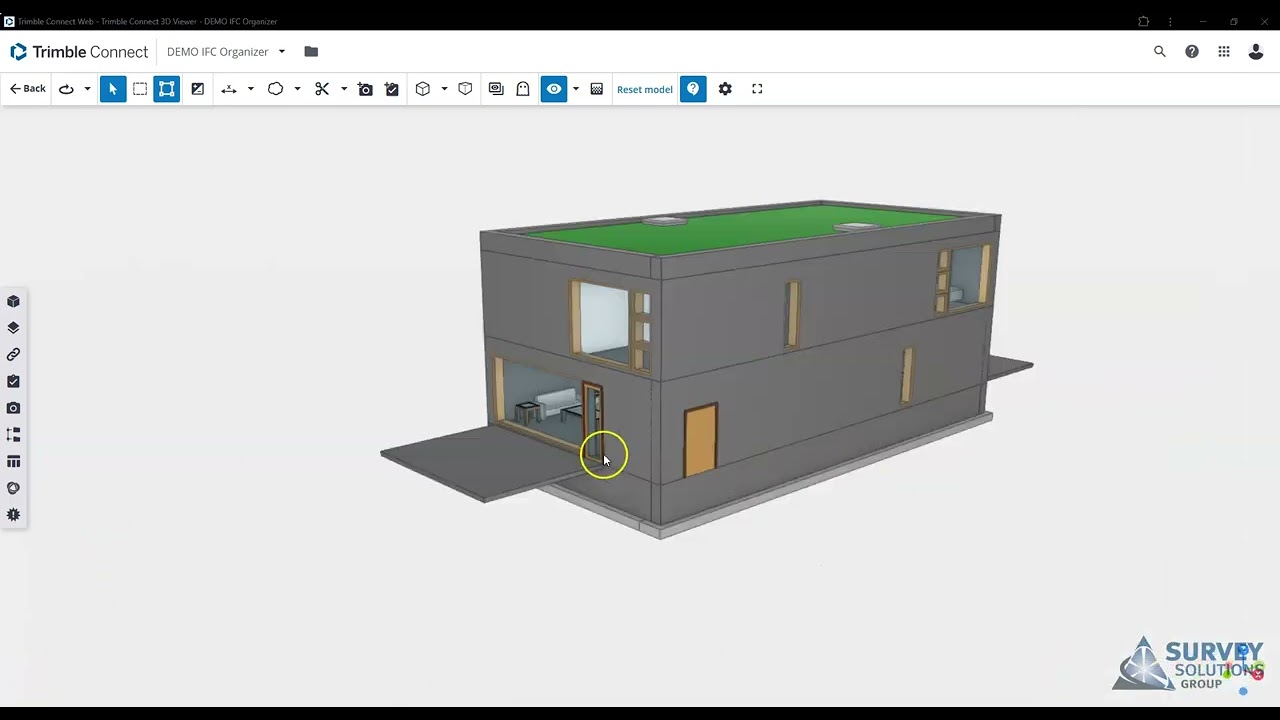The height and width of the screenshot is (720, 1280).
Task: Activate the orbit rotate tool
Action: point(66,89)
